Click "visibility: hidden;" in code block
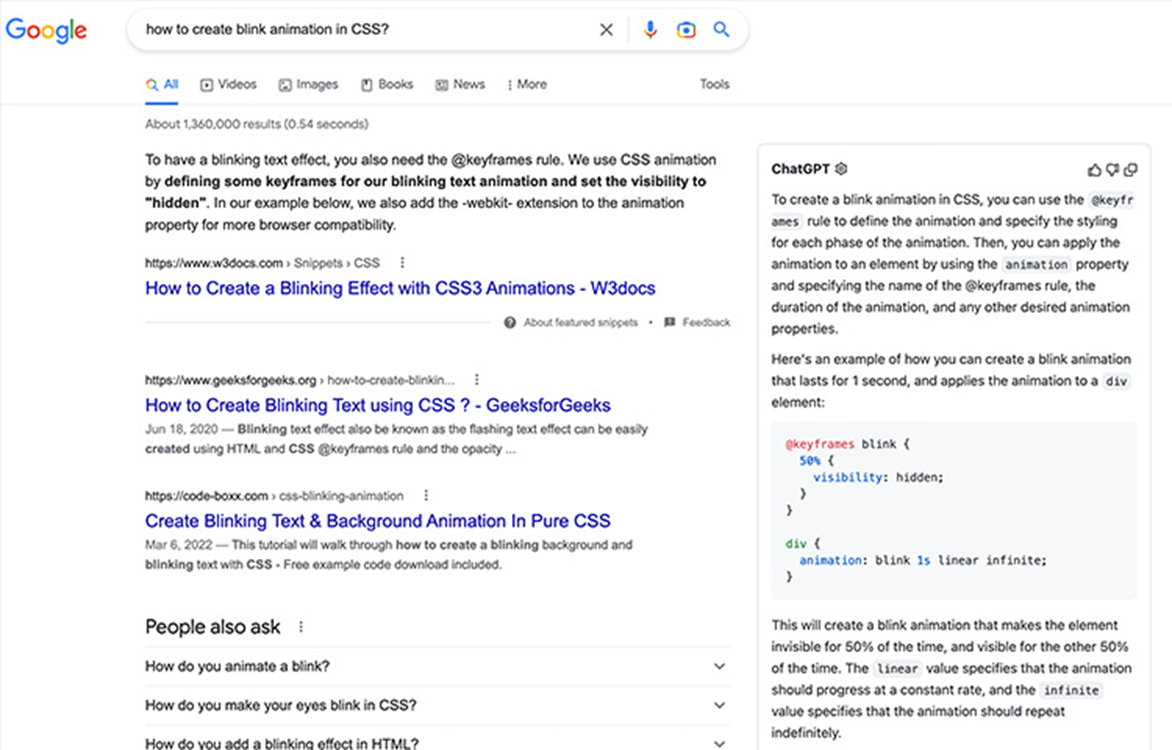1172x750 pixels. pos(878,477)
